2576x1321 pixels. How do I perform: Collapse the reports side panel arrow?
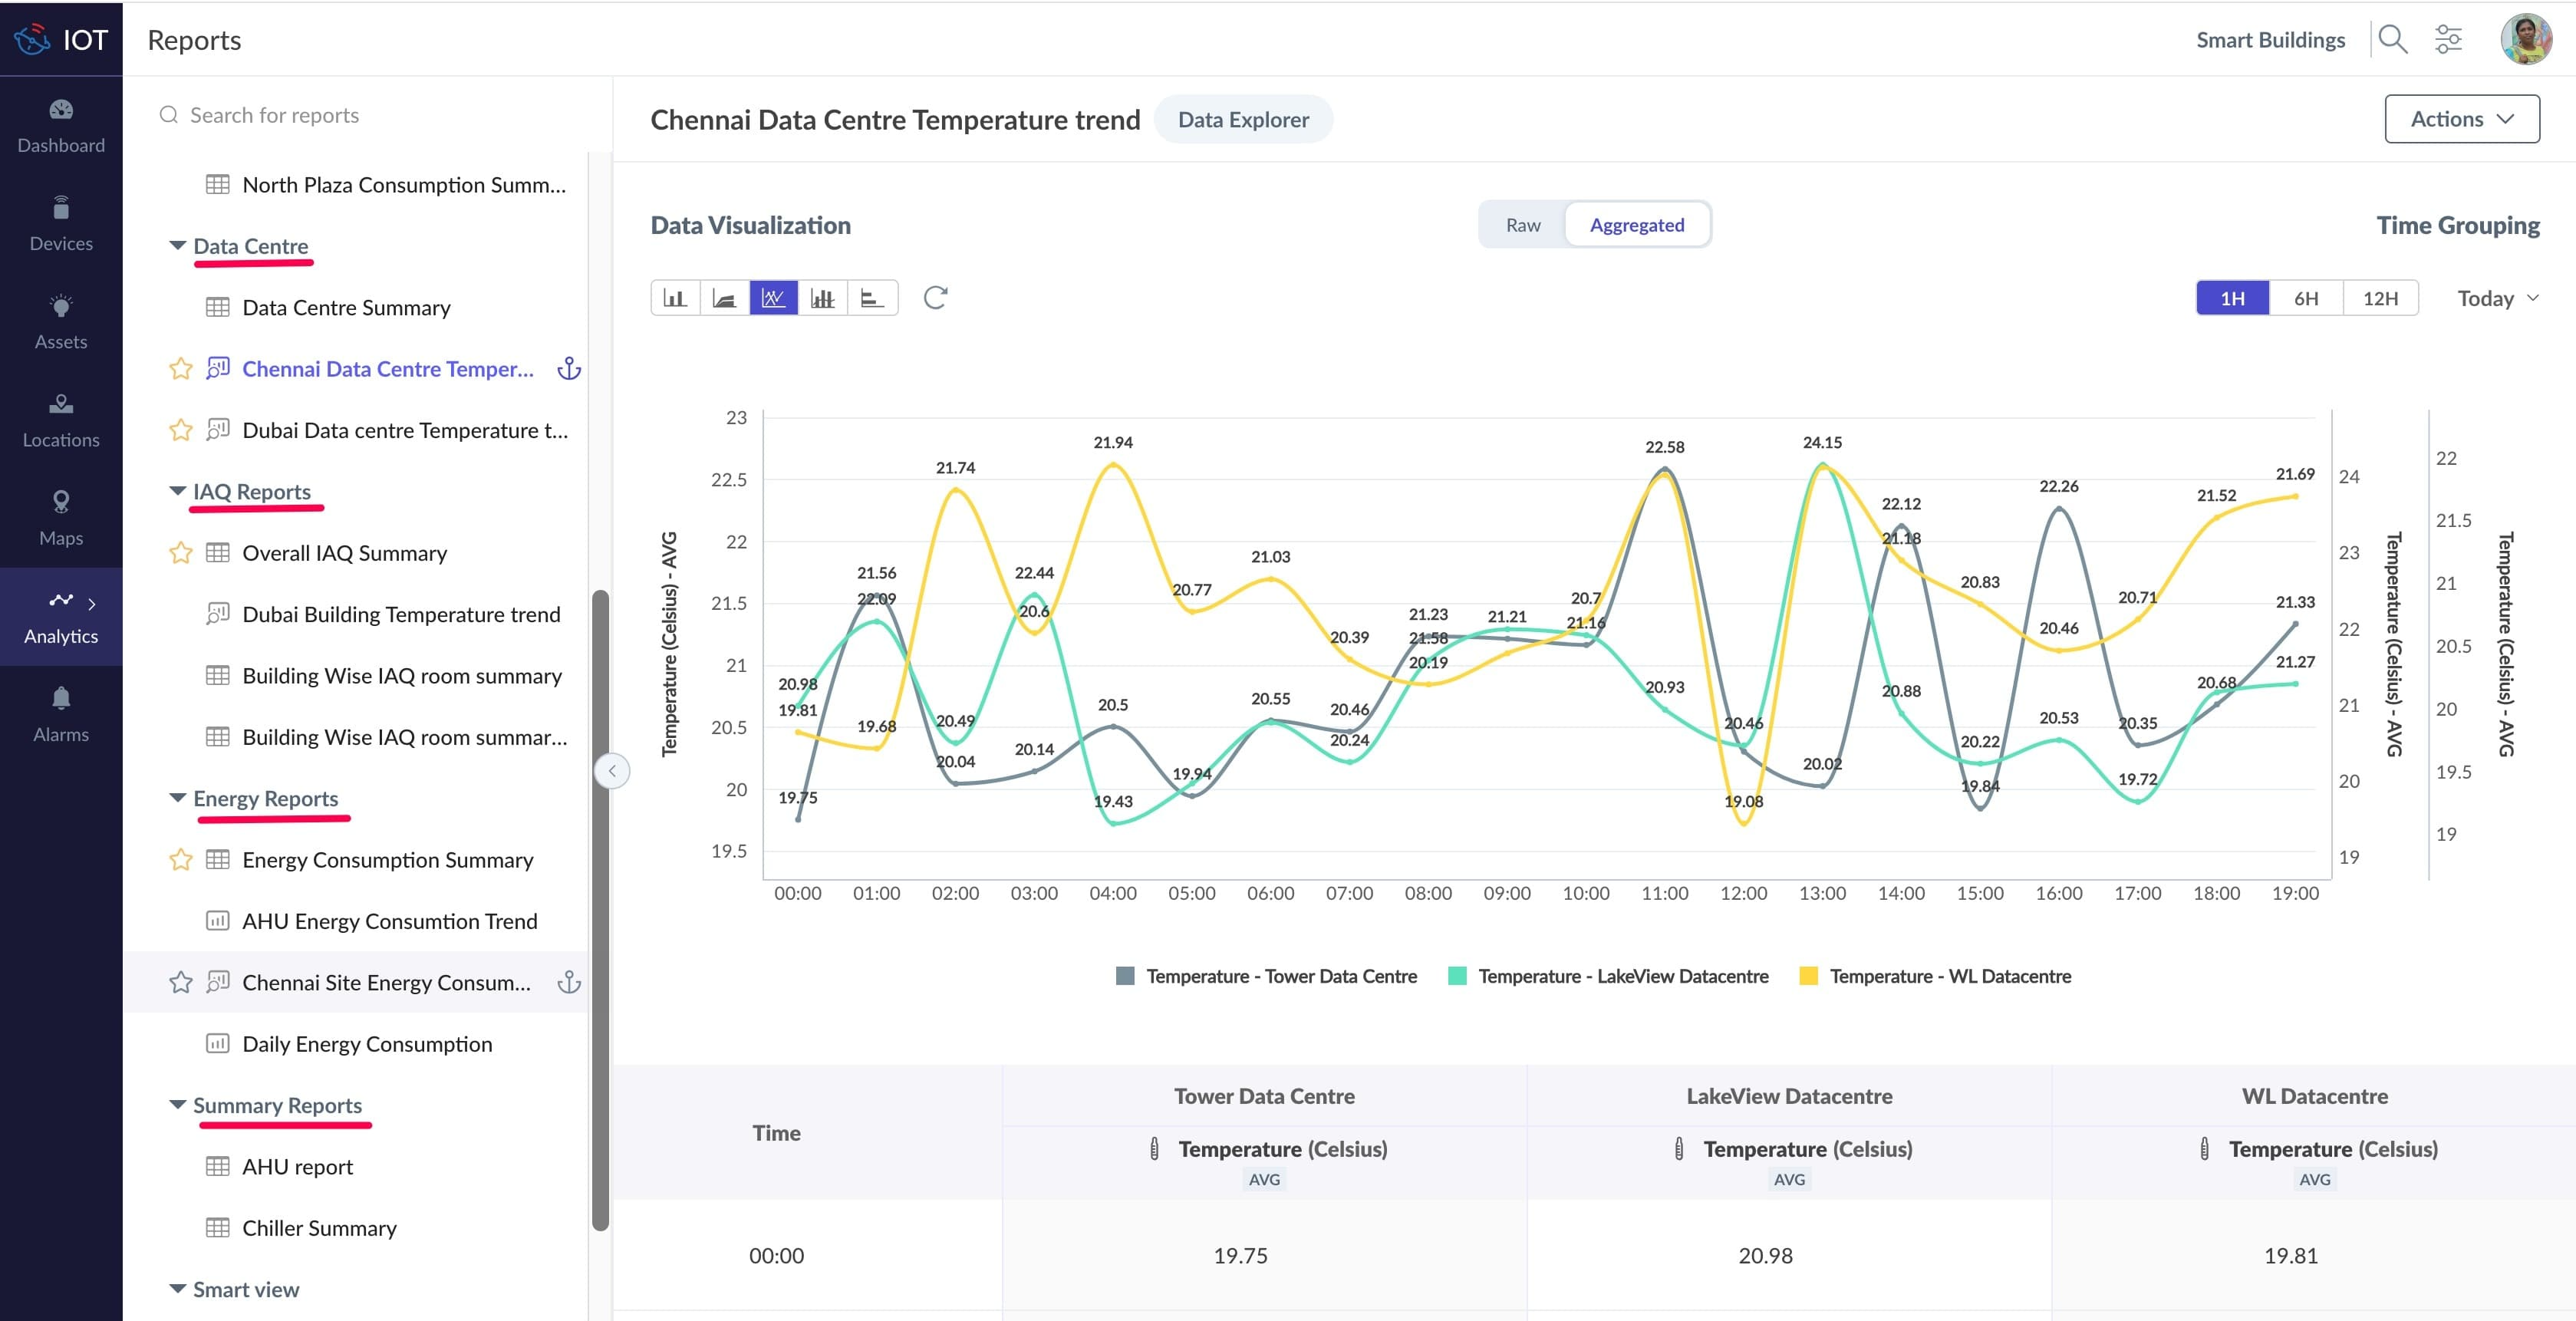click(612, 771)
